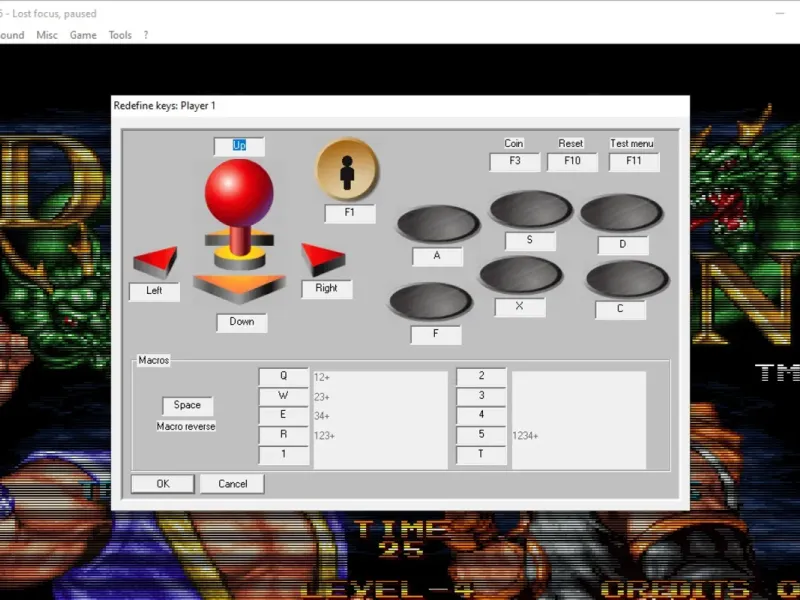Select the Right key field
This screenshot has height=600, width=800.
click(327, 289)
